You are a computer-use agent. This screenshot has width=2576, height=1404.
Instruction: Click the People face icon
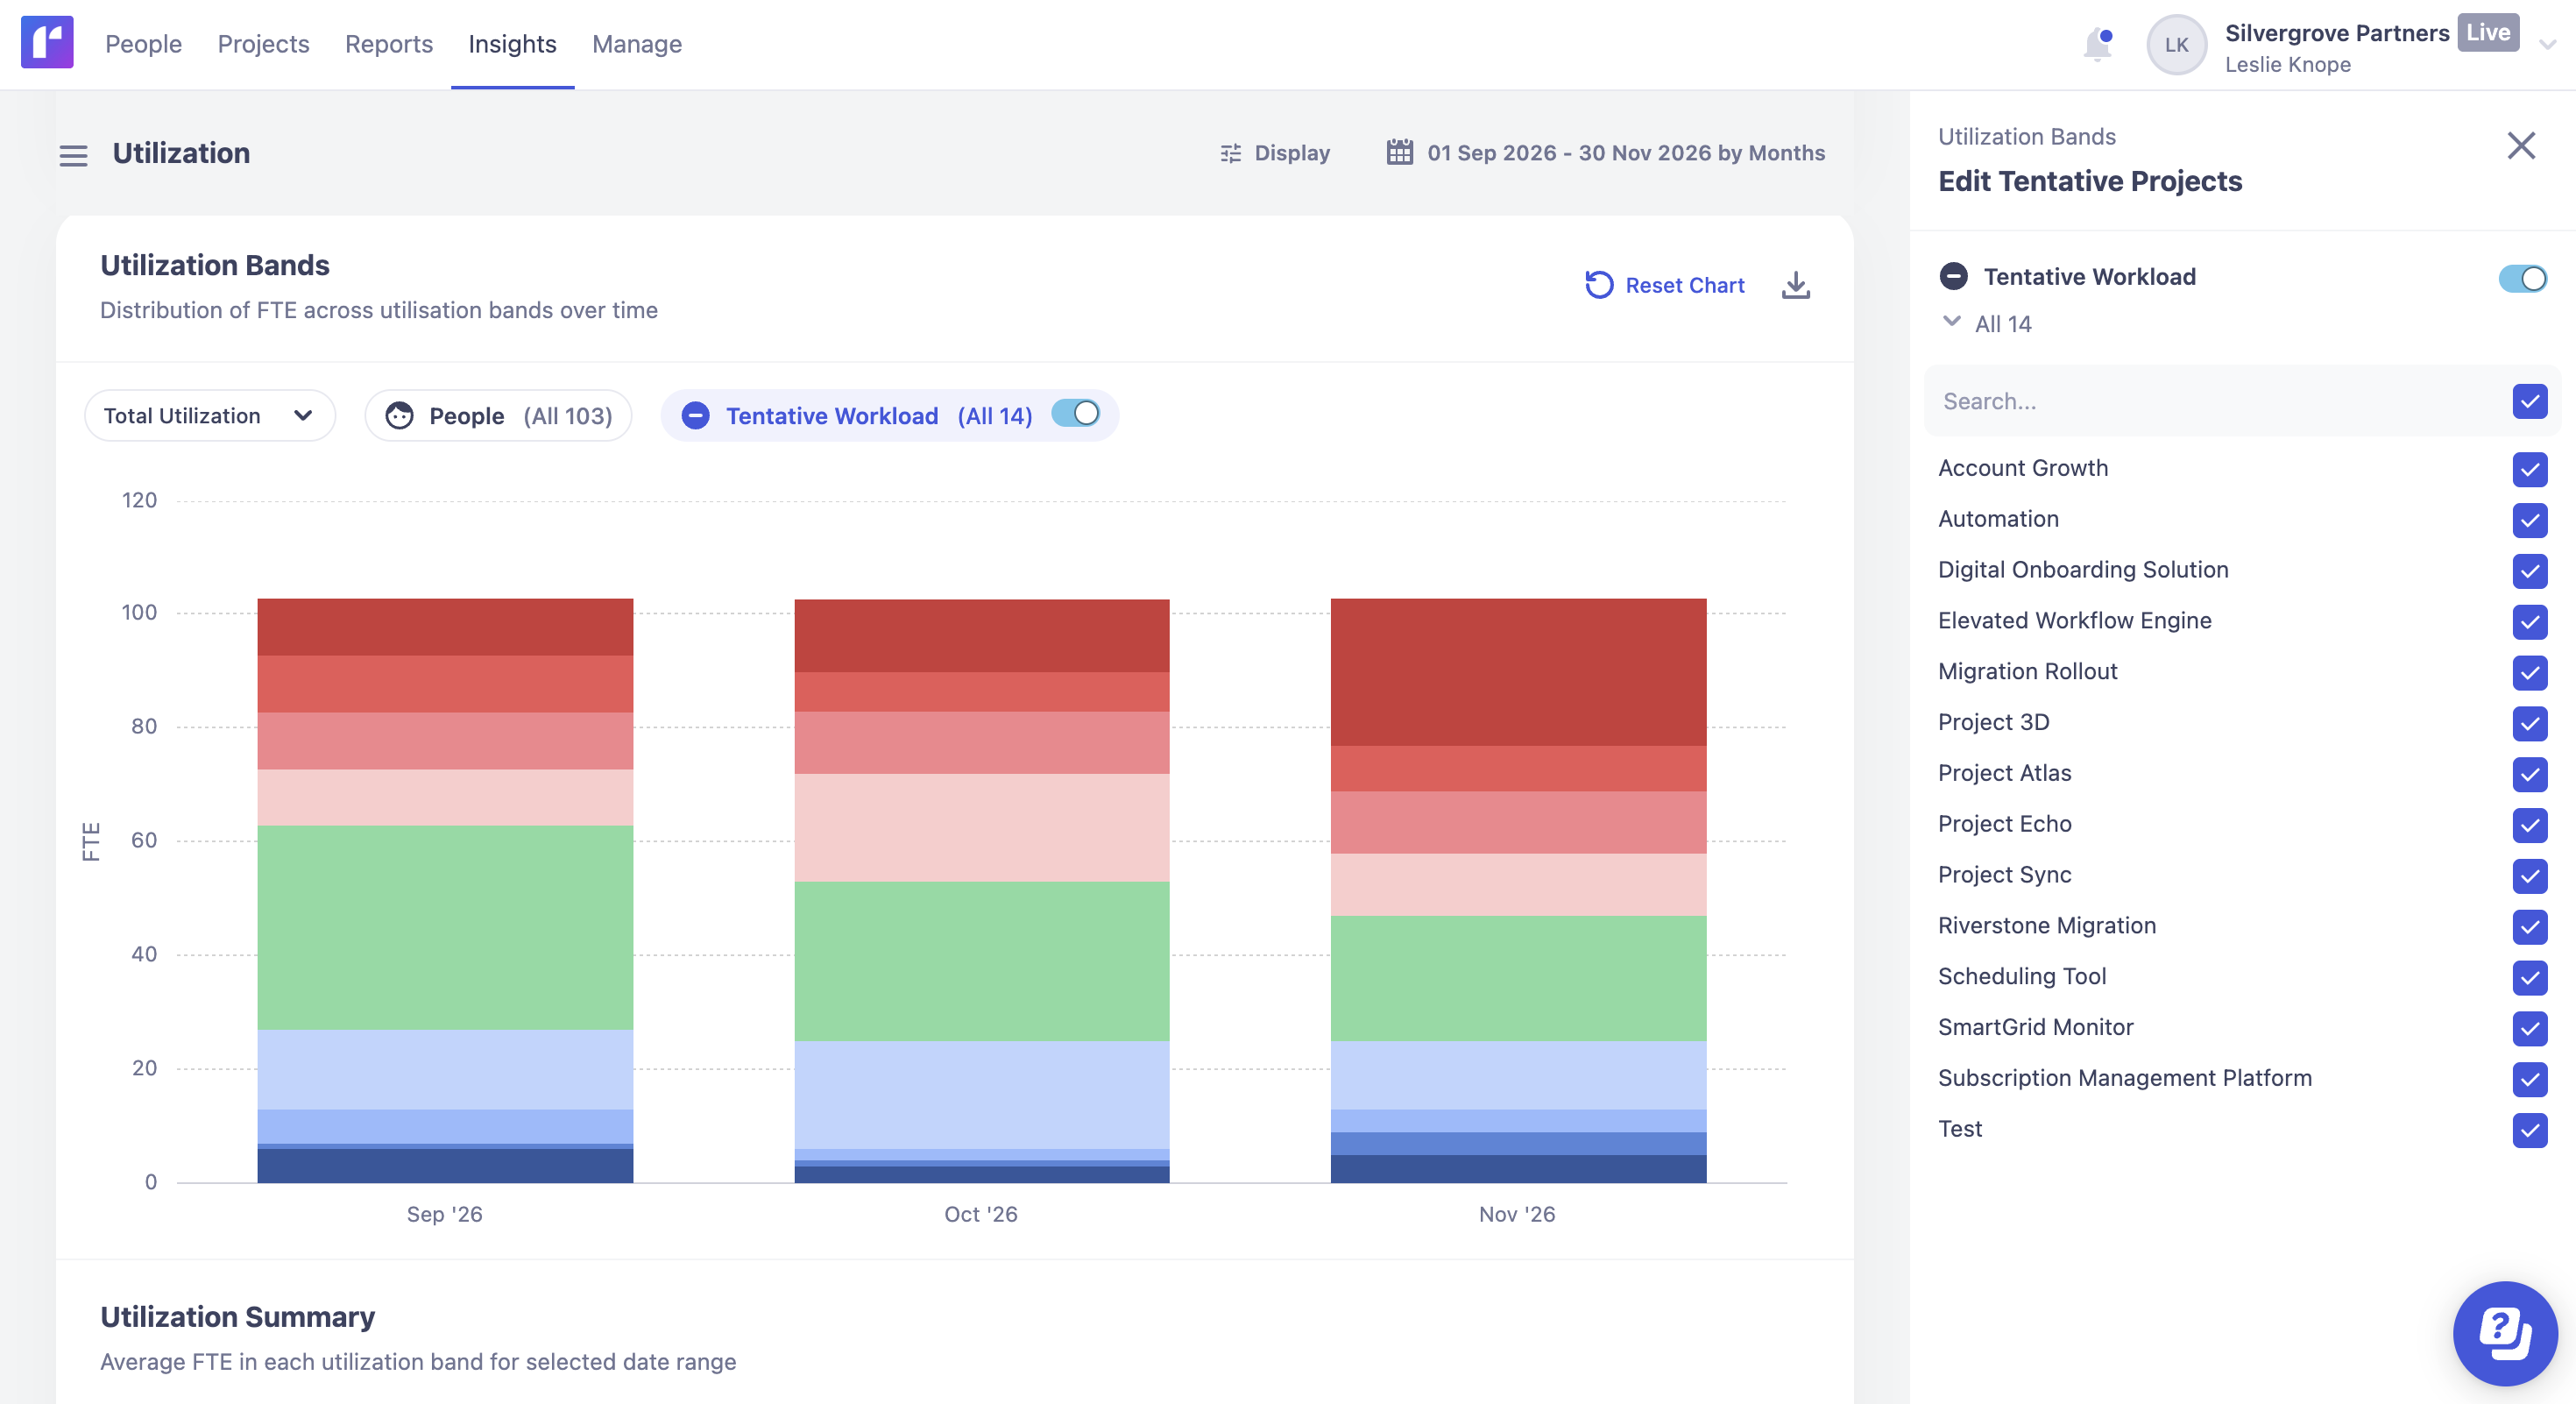399,416
